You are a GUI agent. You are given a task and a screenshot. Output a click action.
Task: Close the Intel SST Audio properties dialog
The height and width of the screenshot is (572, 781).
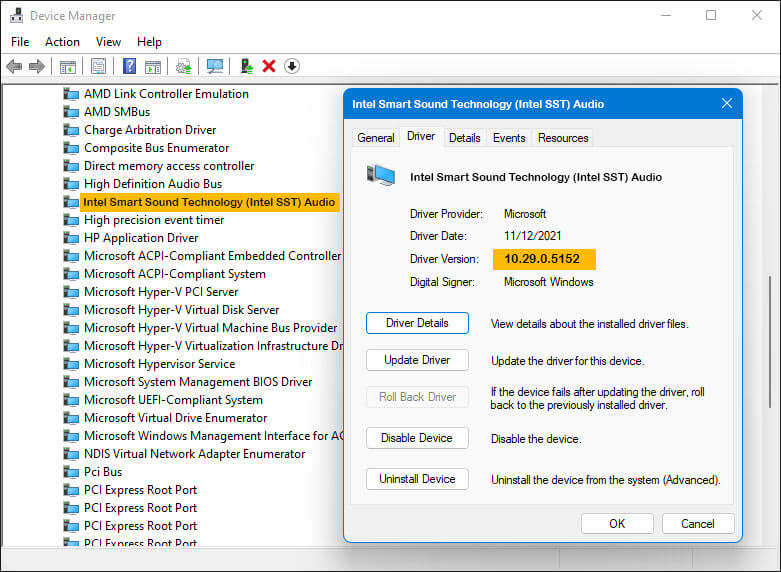click(727, 103)
